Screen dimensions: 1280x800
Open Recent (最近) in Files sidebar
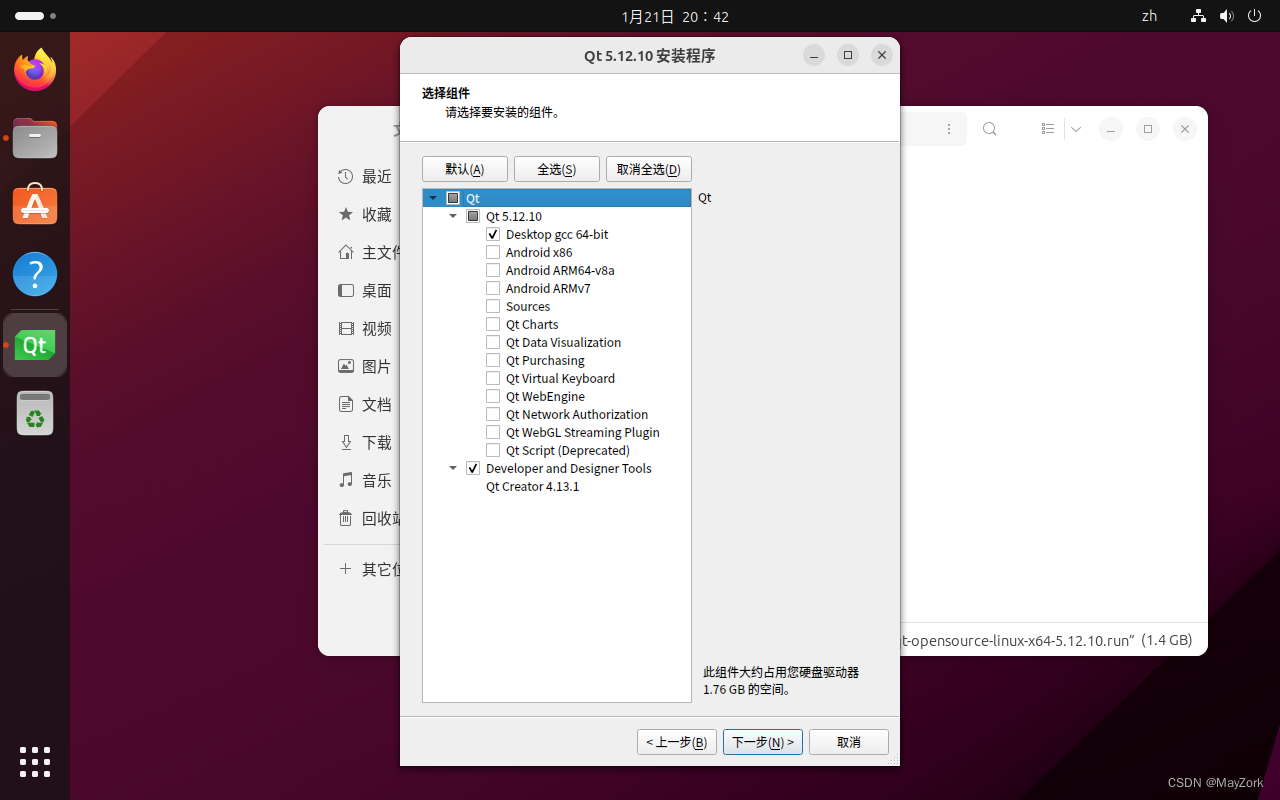pyautogui.click(x=364, y=177)
